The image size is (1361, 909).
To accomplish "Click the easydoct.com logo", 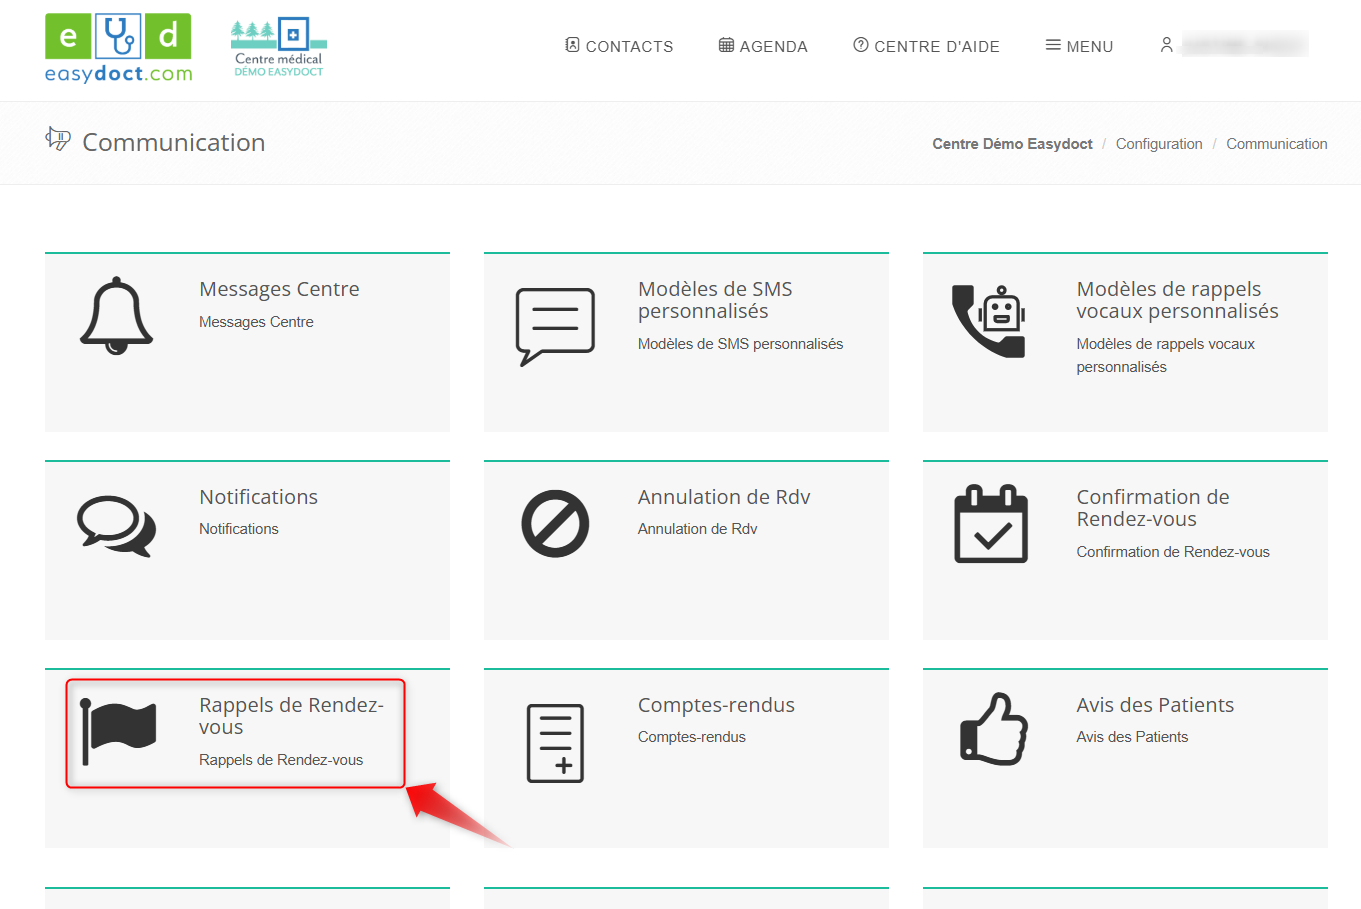I will click(x=118, y=48).
